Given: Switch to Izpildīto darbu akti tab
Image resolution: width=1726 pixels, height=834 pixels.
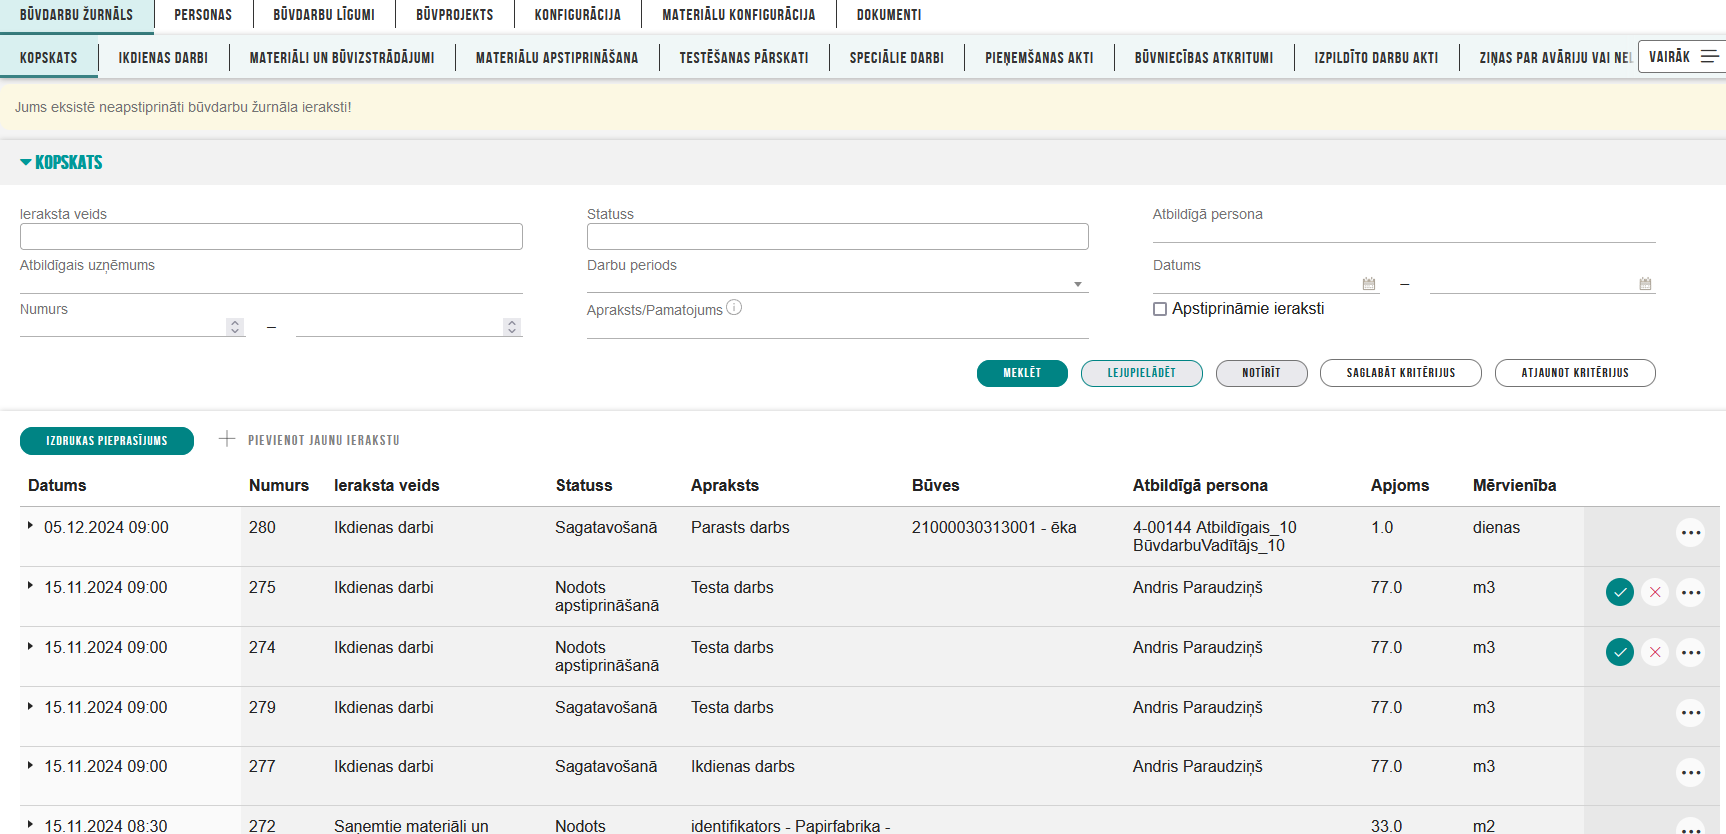Looking at the screenshot, I should 1376,58.
